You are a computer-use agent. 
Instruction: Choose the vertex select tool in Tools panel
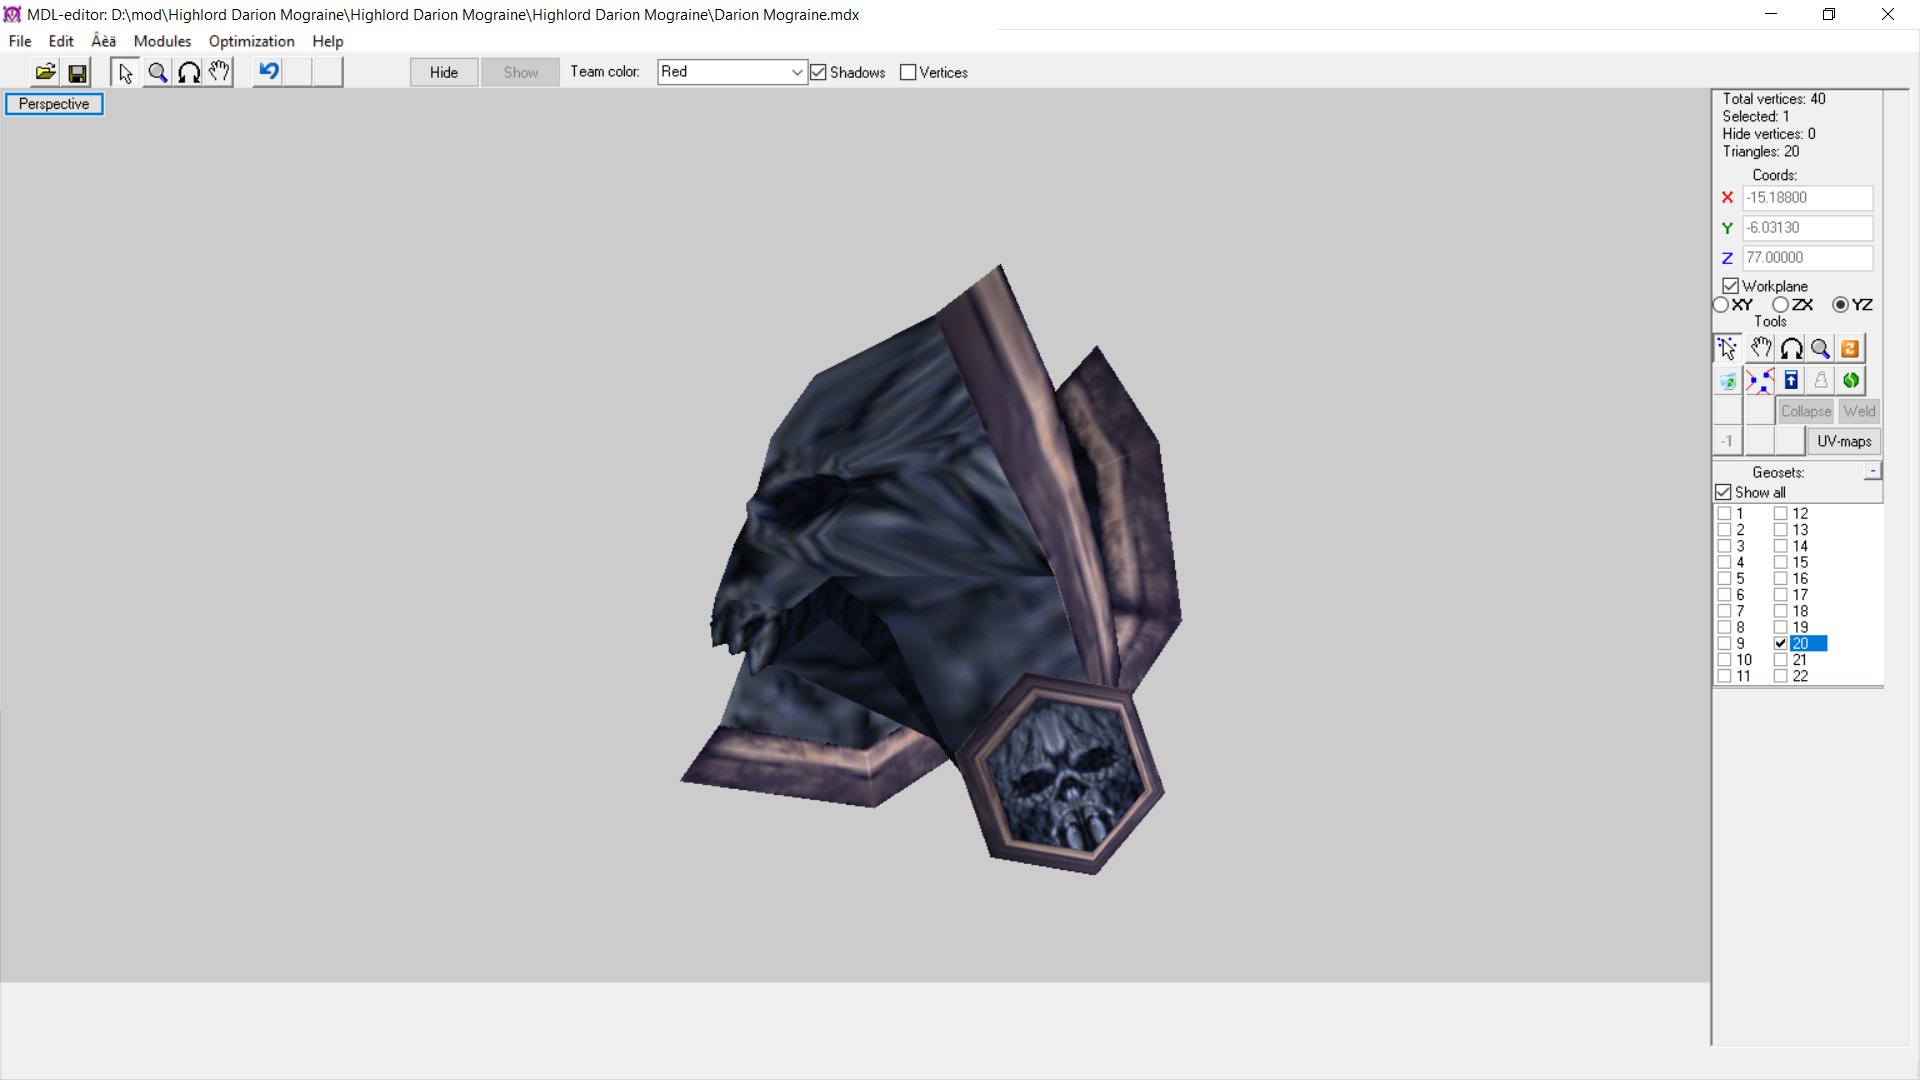pyautogui.click(x=1727, y=348)
